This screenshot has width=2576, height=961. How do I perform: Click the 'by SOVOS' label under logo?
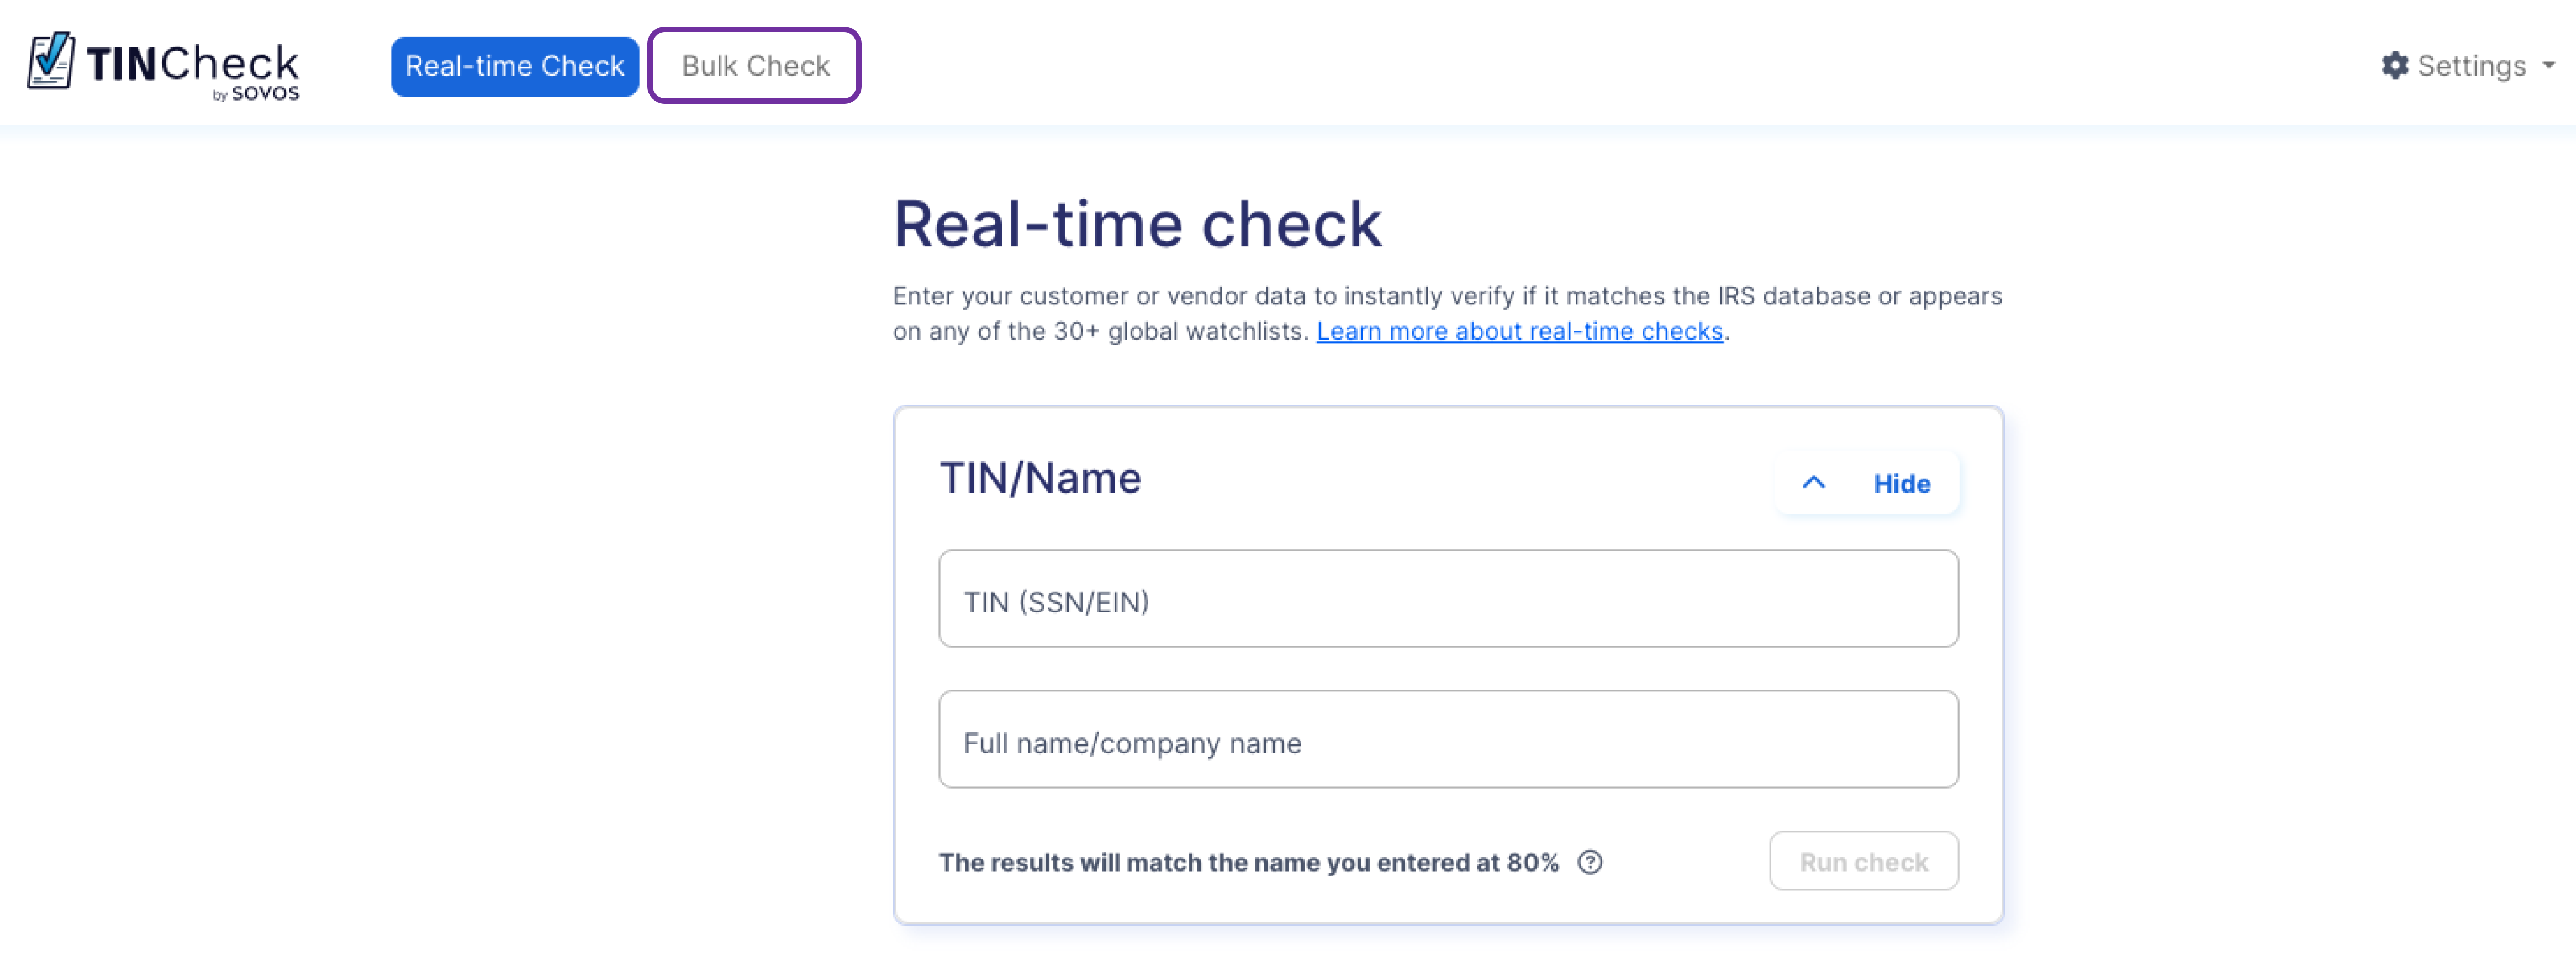(x=256, y=93)
